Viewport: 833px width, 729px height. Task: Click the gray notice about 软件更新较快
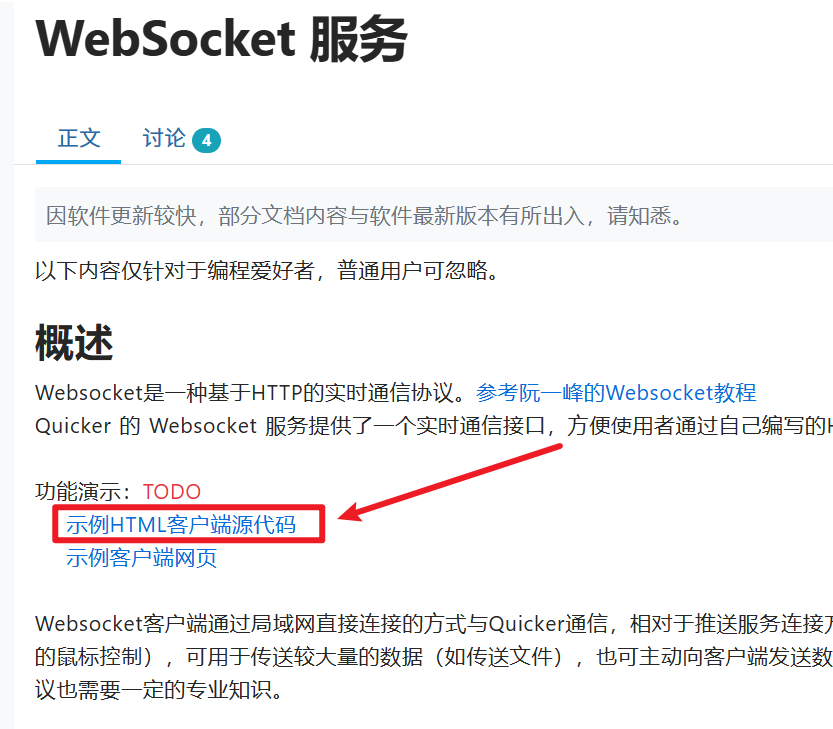point(434,215)
